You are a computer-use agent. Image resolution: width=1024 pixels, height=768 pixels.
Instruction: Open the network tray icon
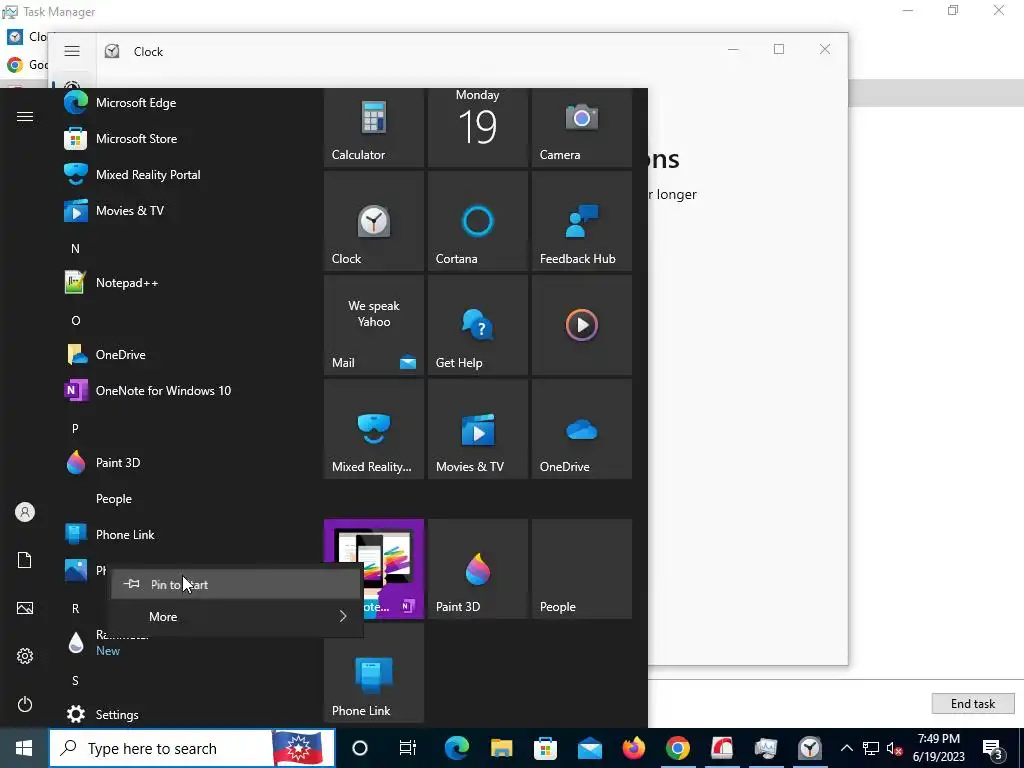coord(871,748)
